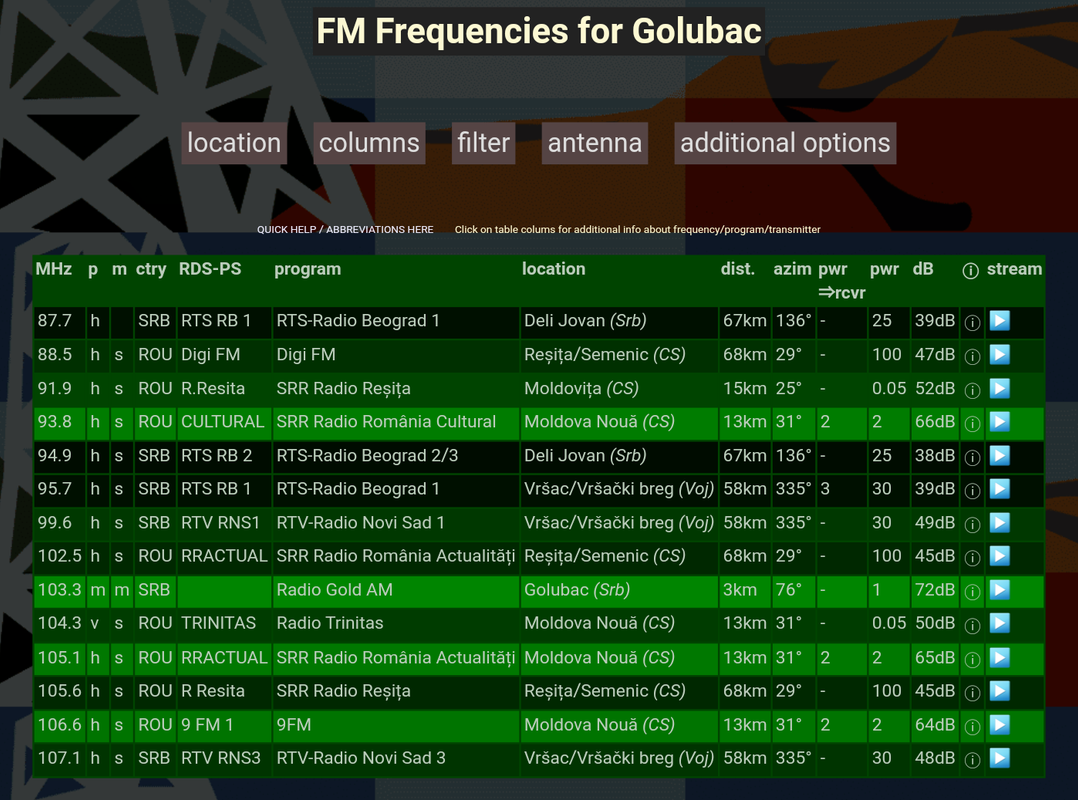Open info icon for 103.3 MHz row
This screenshot has width=1078, height=800.
[x=972, y=591]
